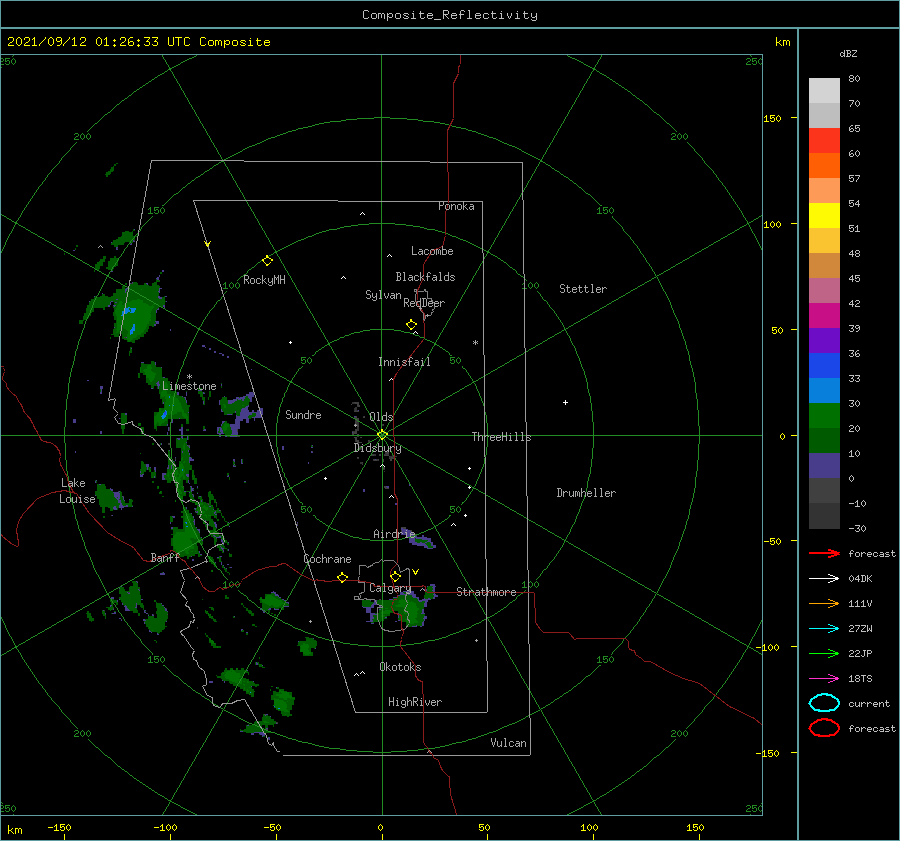Click the ThreeHills label
900x841 pixels.
pos(501,437)
